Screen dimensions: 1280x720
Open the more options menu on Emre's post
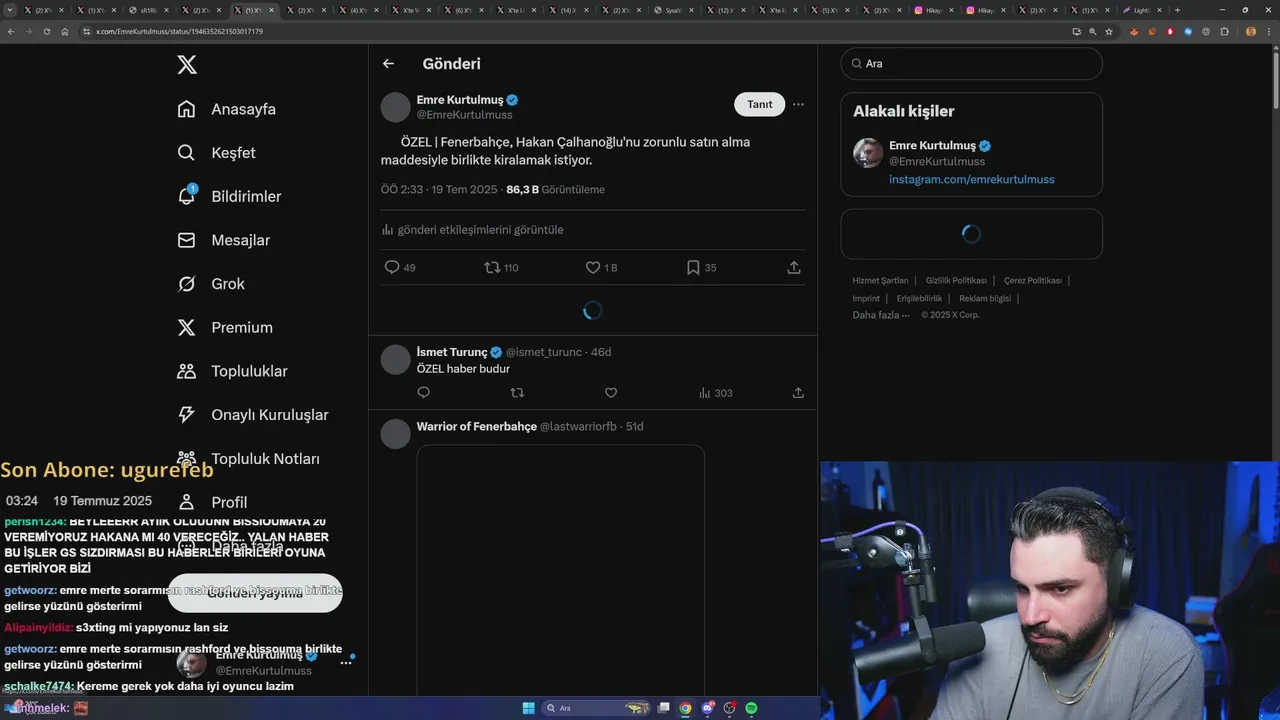point(798,104)
